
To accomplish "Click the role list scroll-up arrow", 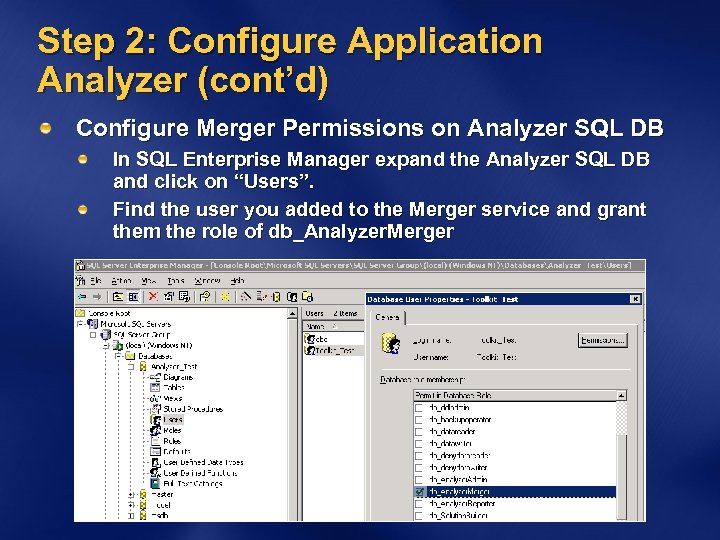I will 621,395.
